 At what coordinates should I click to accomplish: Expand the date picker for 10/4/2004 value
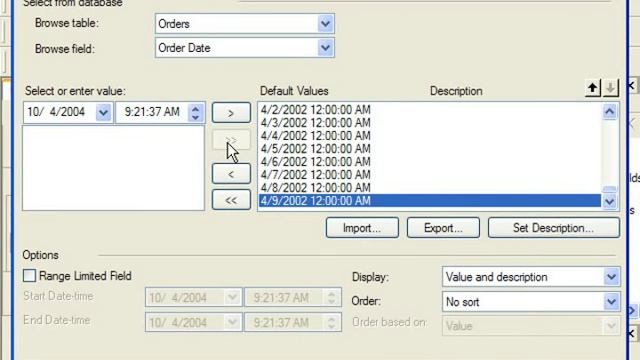tap(103, 112)
